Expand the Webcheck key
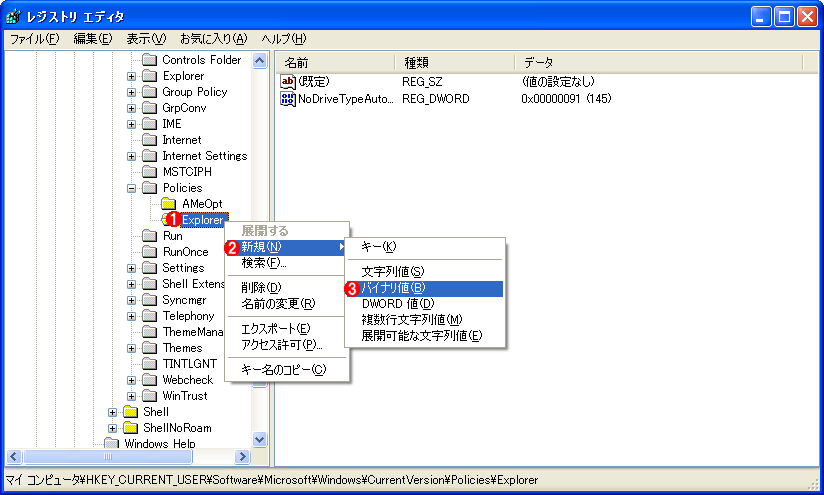 (131, 380)
